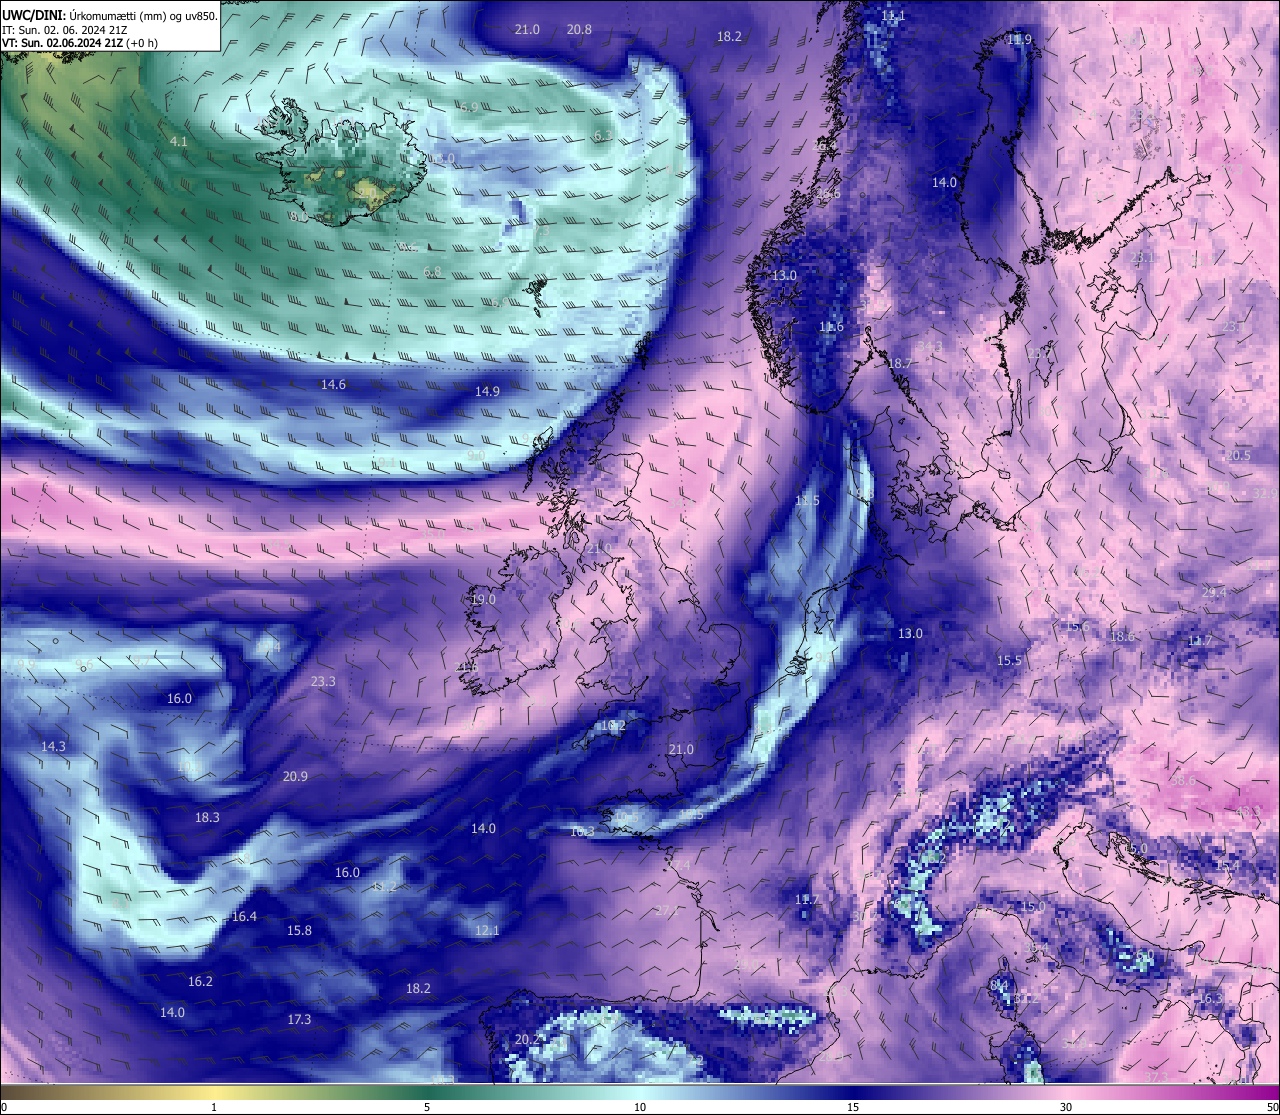
Task: Click the 20.2 value over northwest Spain
Action: (x=527, y=1040)
